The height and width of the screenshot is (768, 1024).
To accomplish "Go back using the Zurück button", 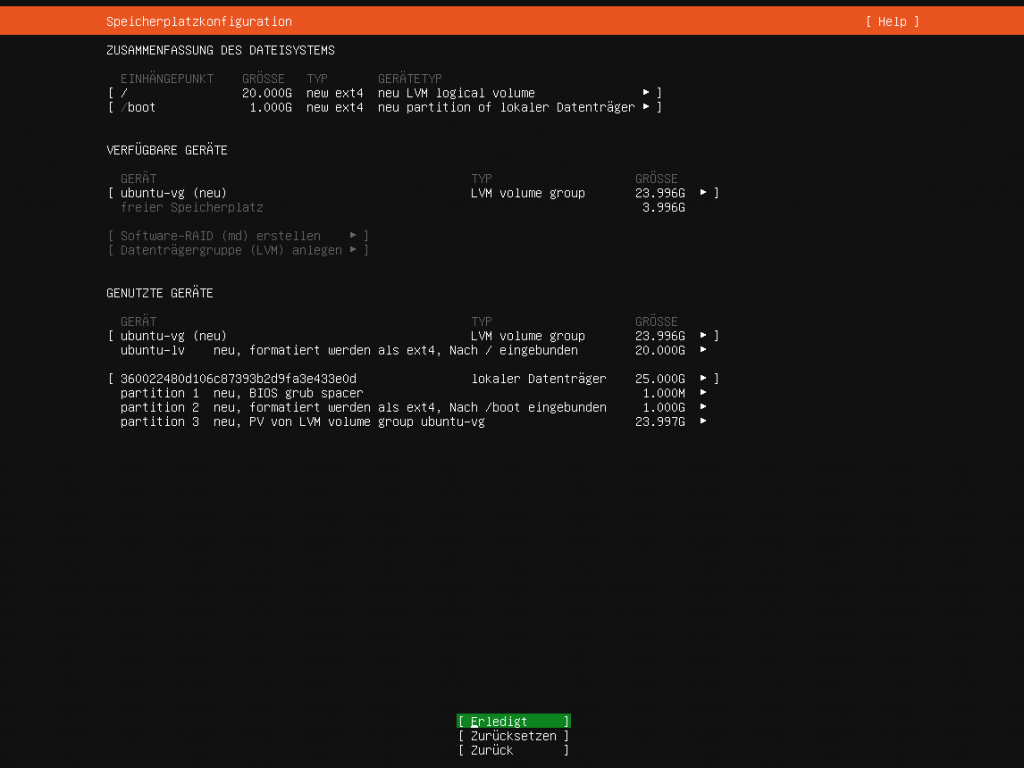I will pos(513,750).
